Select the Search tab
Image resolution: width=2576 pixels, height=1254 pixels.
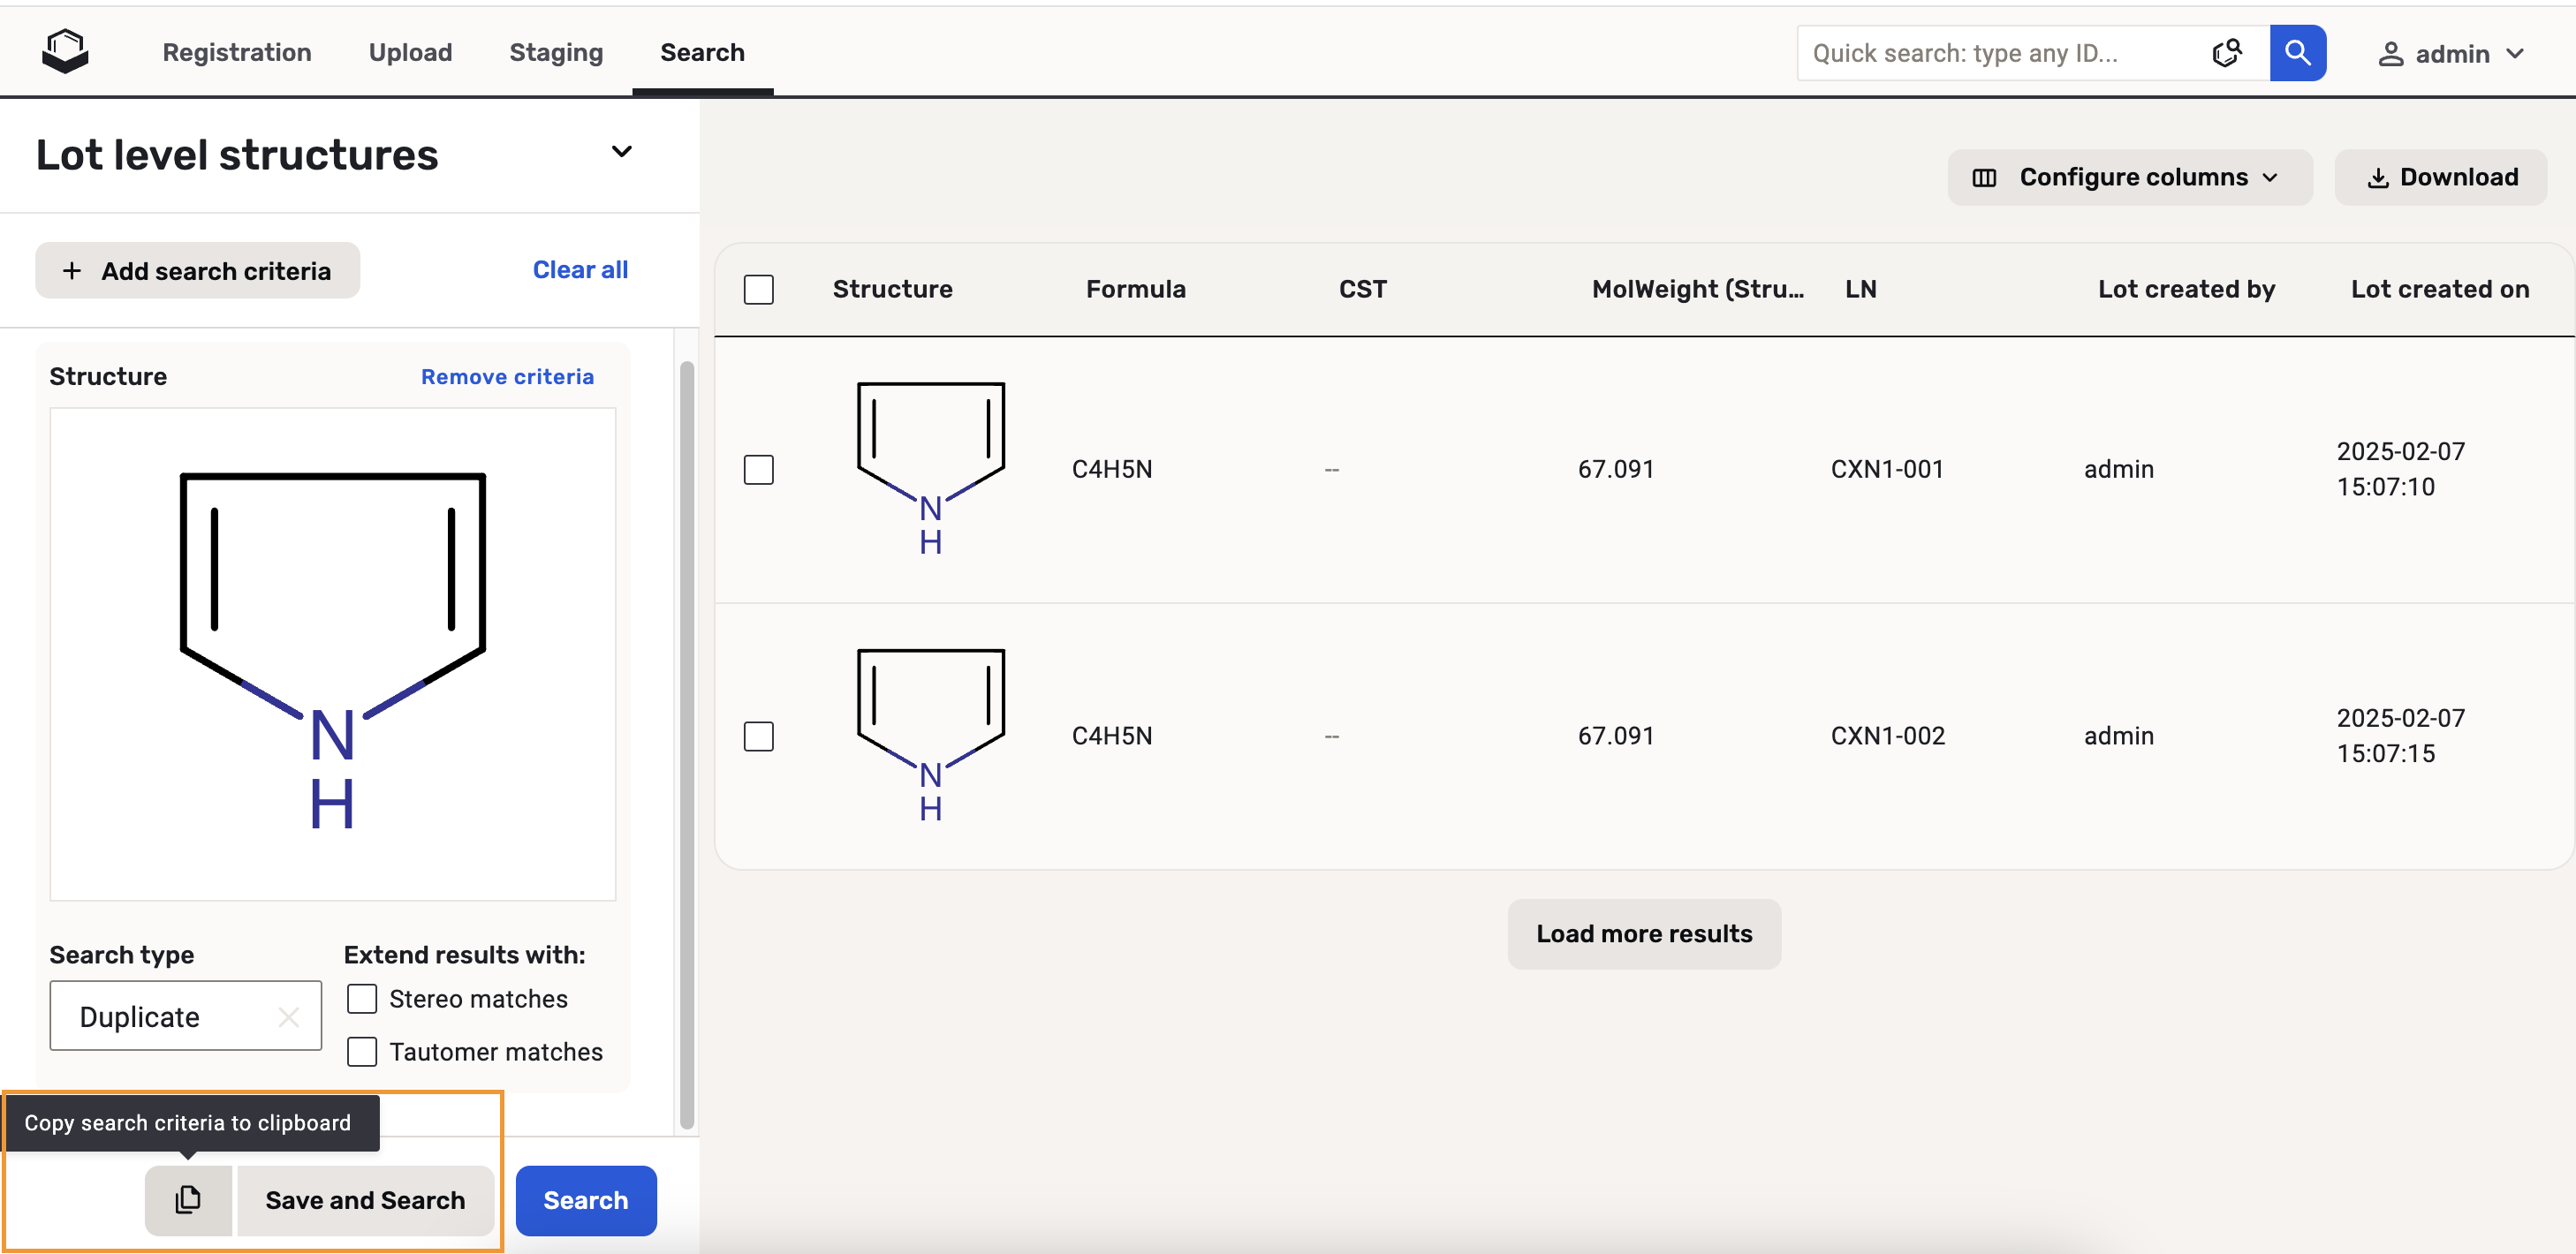click(702, 52)
